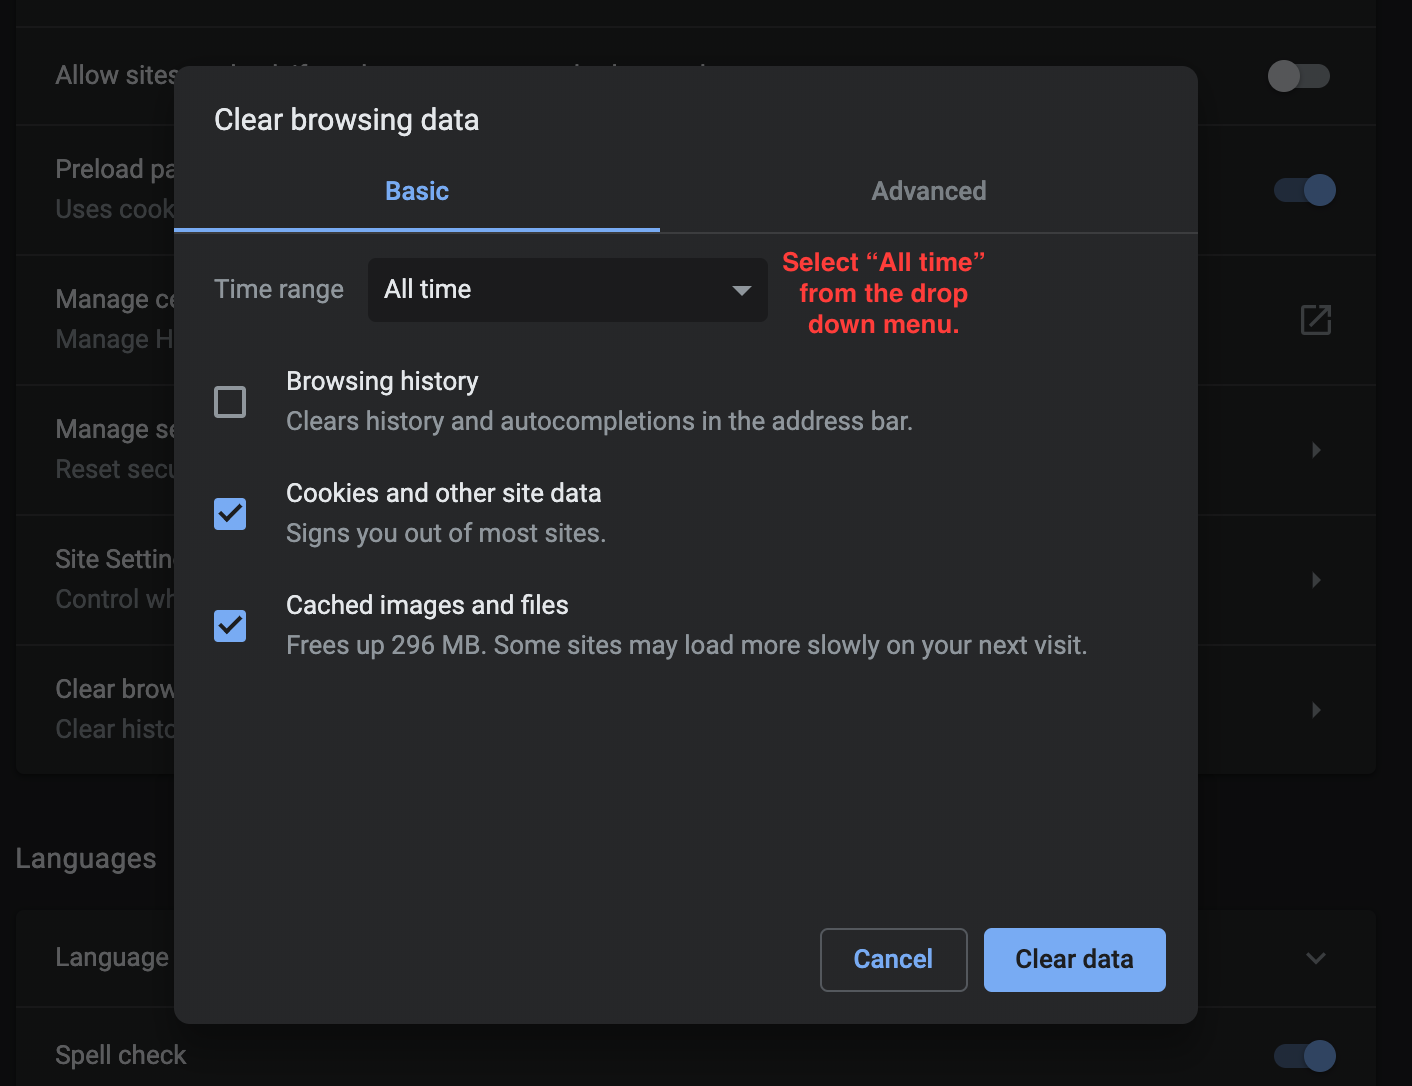Toggle the Allow sites switch
Image resolution: width=1412 pixels, height=1086 pixels.
pos(1298,76)
